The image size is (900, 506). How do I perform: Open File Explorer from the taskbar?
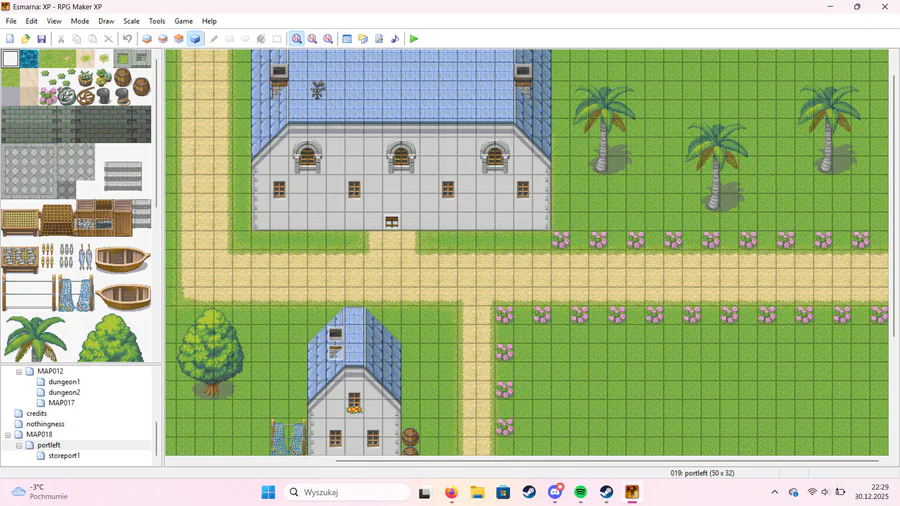pyautogui.click(x=477, y=492)
